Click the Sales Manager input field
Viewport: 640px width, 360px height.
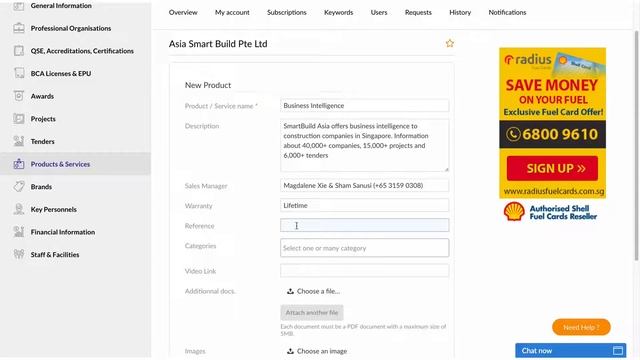(364, 185)
